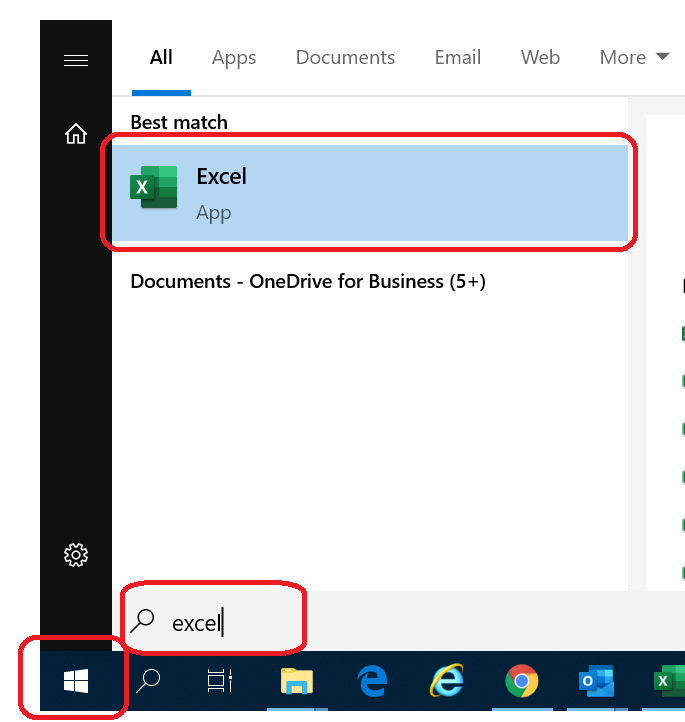Expand Documents - OneDrive for Business (5+)

pyautogui.click(x=308, y=281)
